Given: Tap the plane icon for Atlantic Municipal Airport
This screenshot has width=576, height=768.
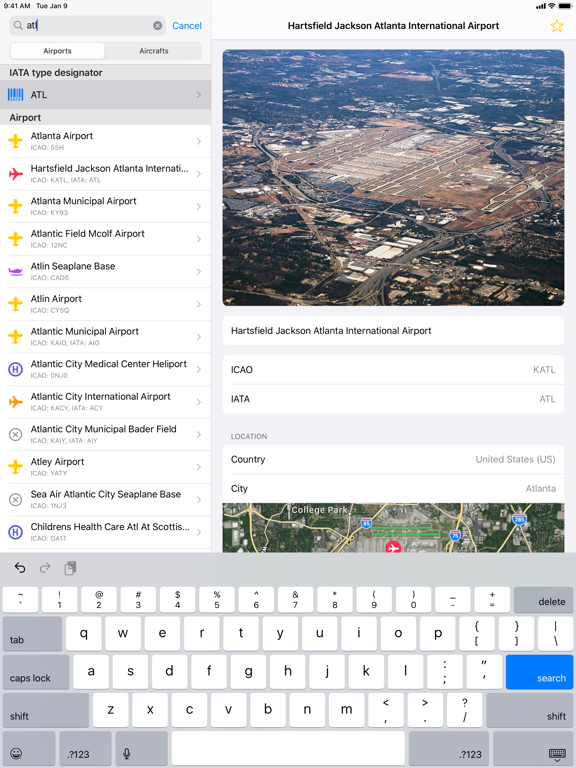Looking at the screenshot, I should (x=16, y=336).
